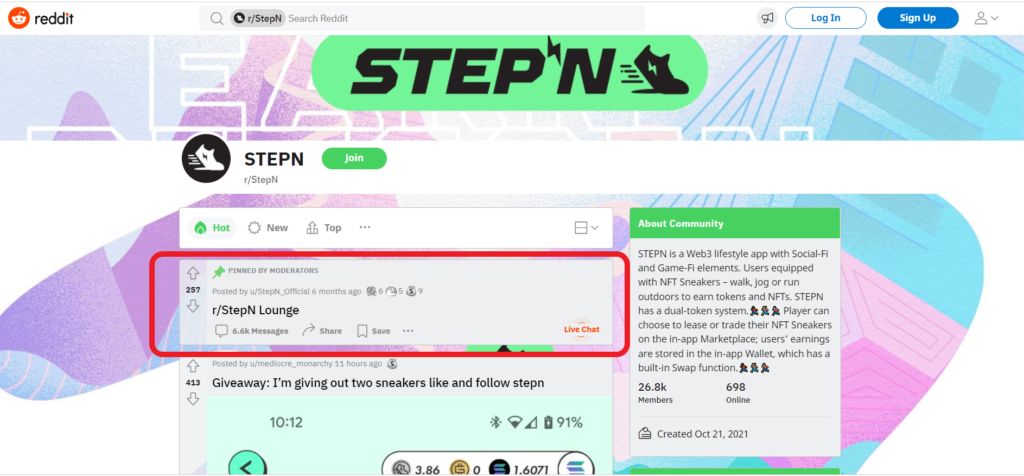Sort posts by New

point(268,228)
